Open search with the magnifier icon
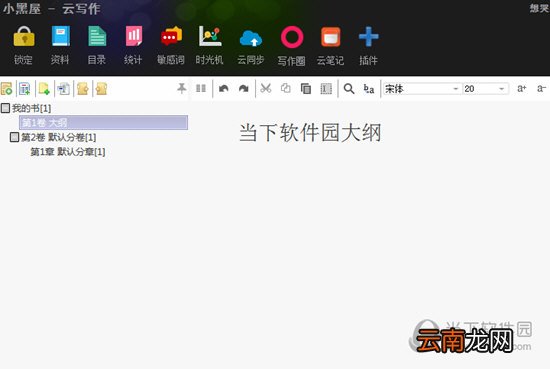The image size is (550, 369). (x=349, y=89)
